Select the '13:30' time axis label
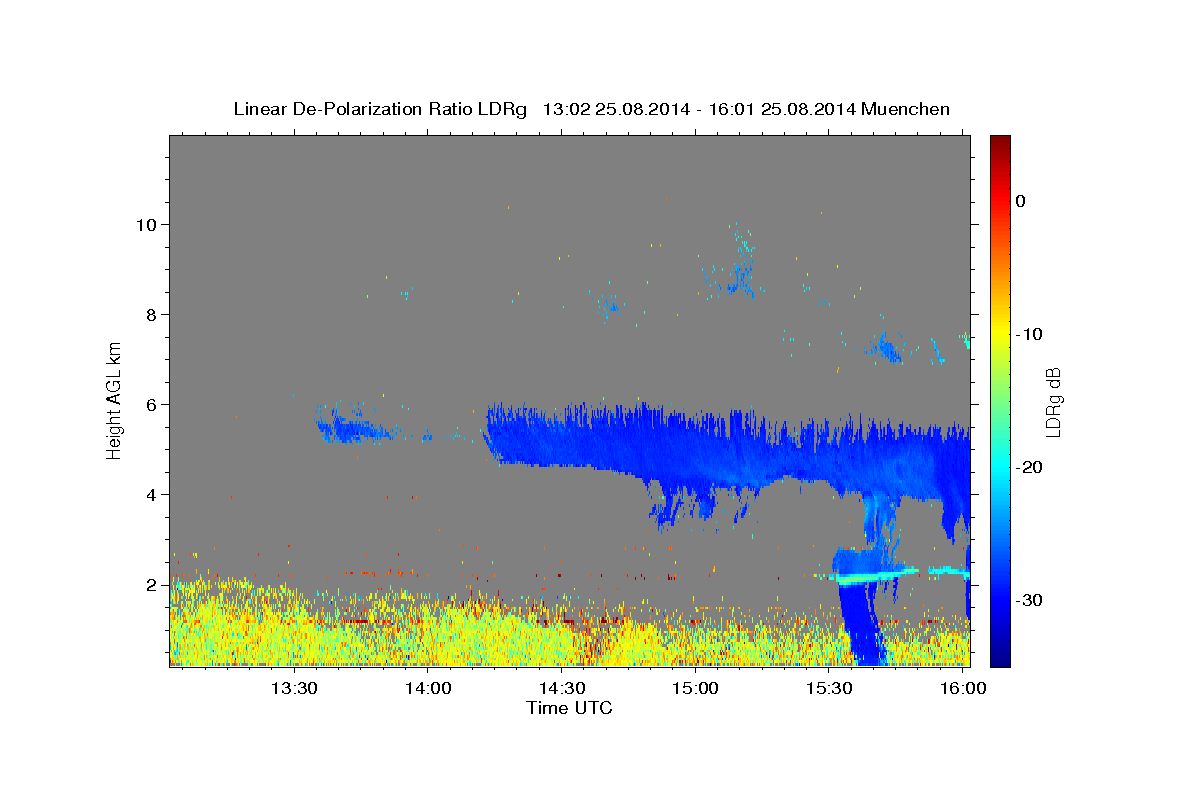Viewport: 1200px width, 800px height. point(295,689)
